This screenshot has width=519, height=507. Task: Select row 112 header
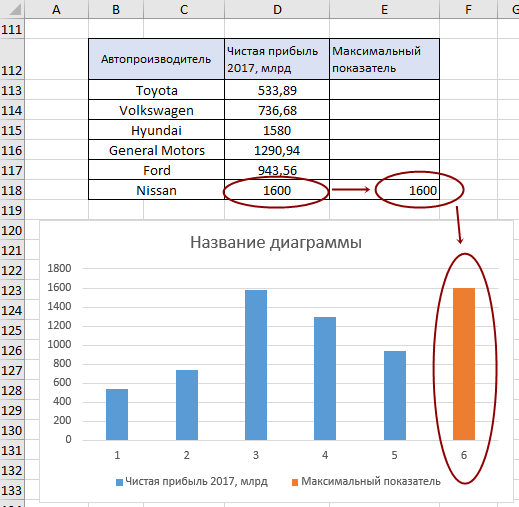click(12, 59)
